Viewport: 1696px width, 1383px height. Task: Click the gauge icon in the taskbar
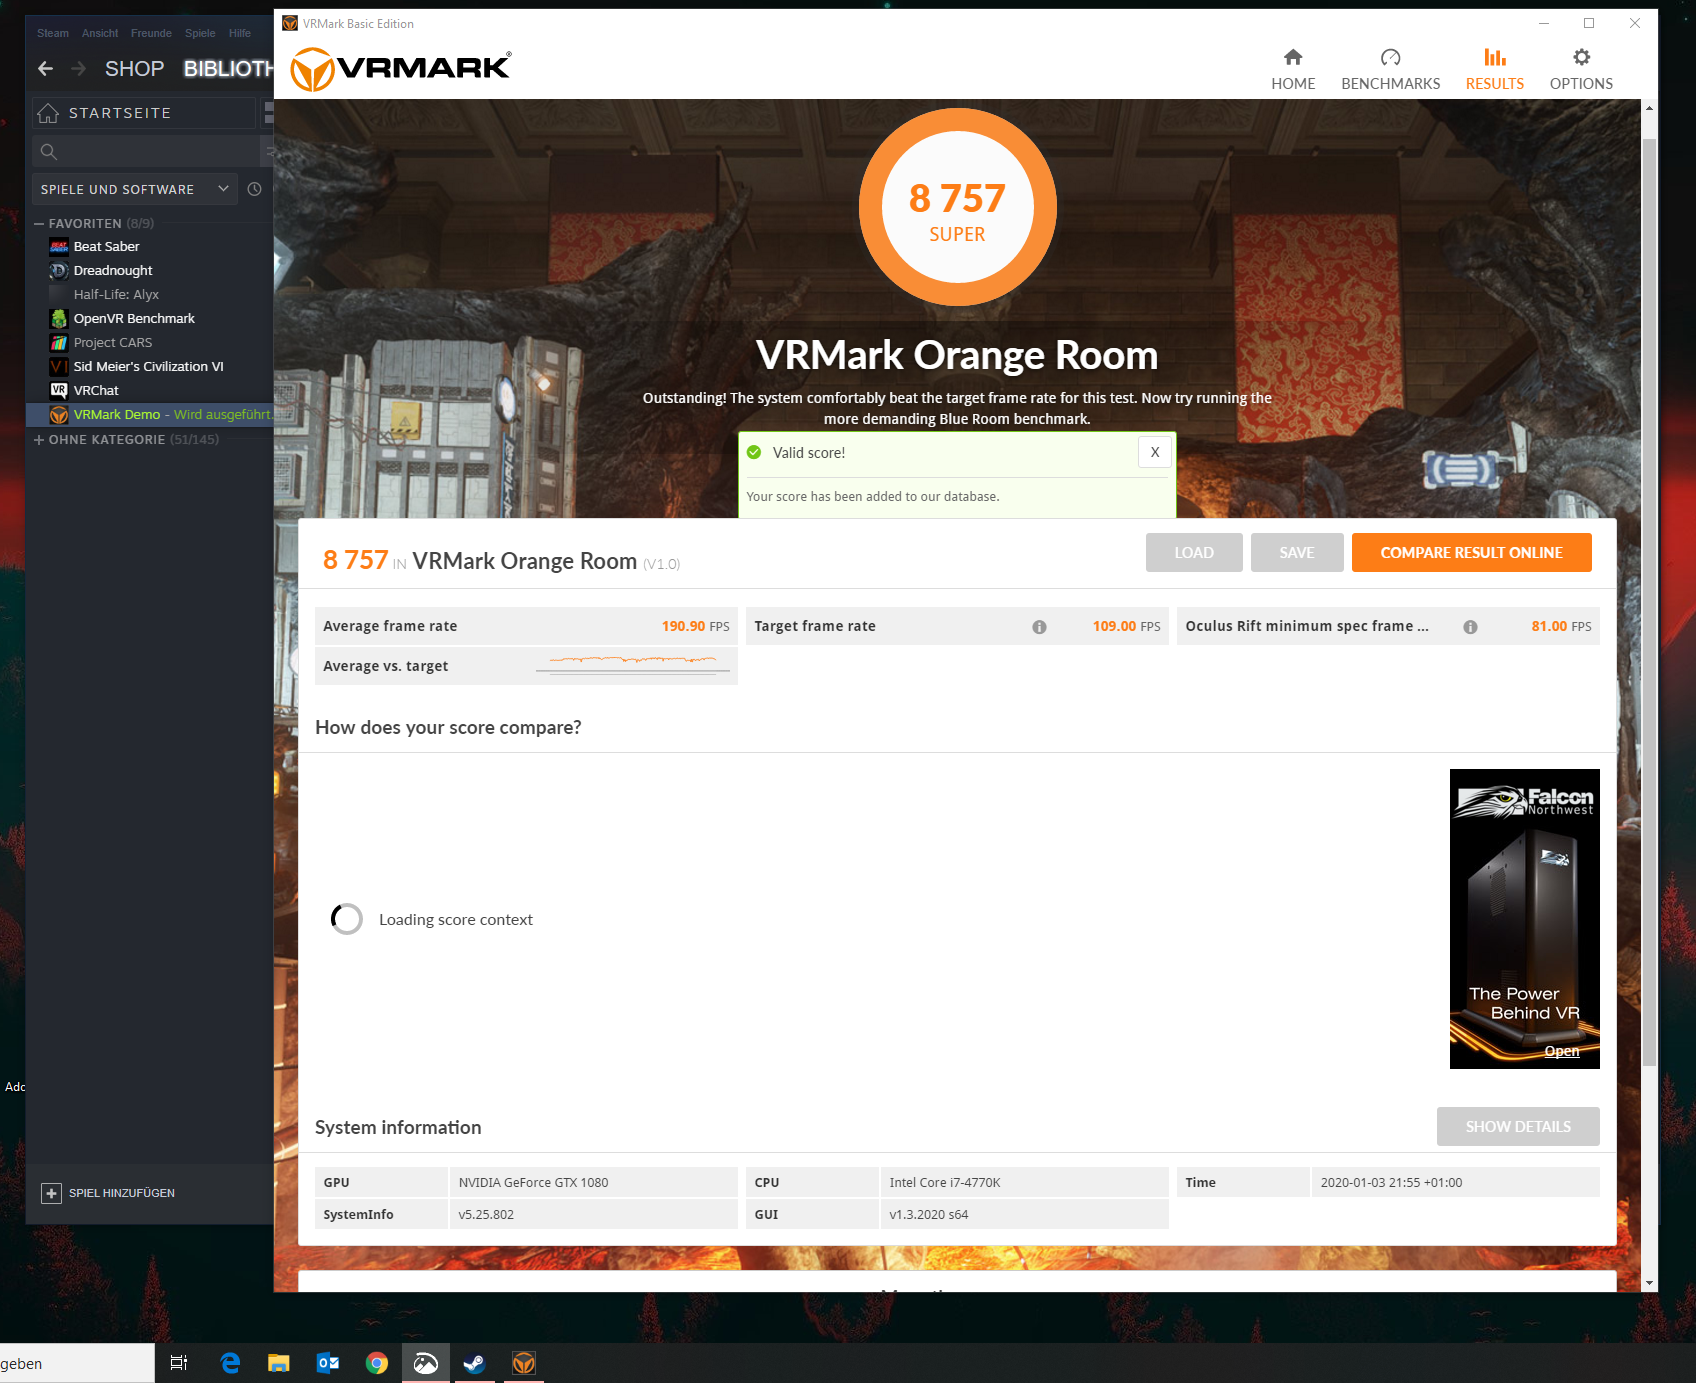click(x=425, y=1362)
